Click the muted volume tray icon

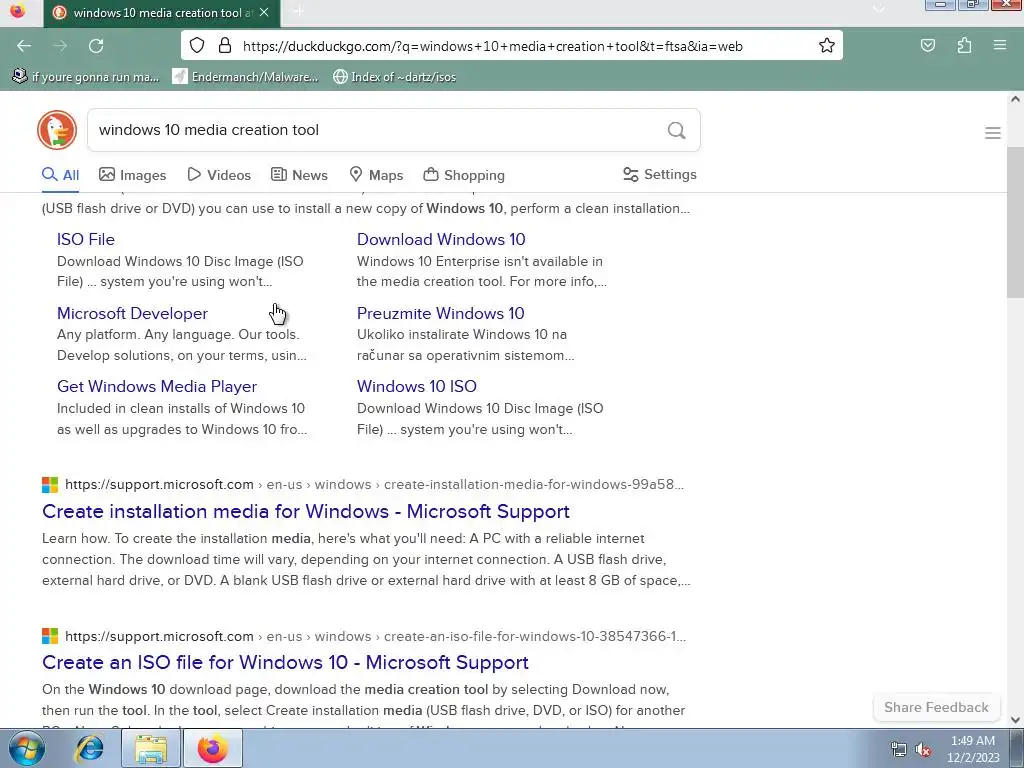pyautogui.click(x=923, y=750)
